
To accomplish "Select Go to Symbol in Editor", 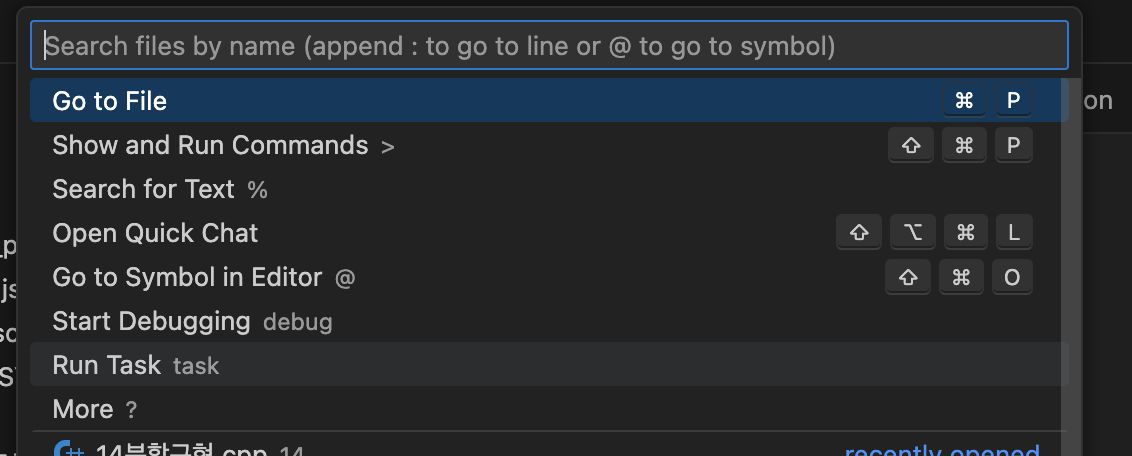I will (187, 277).
